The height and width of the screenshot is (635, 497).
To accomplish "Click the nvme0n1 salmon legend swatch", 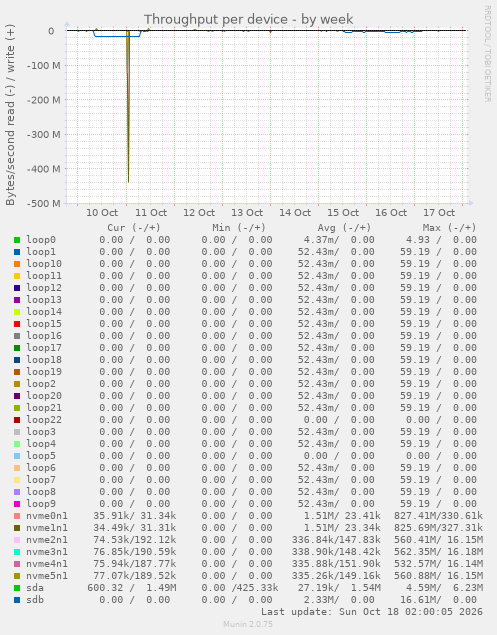I will click(17, 516).
